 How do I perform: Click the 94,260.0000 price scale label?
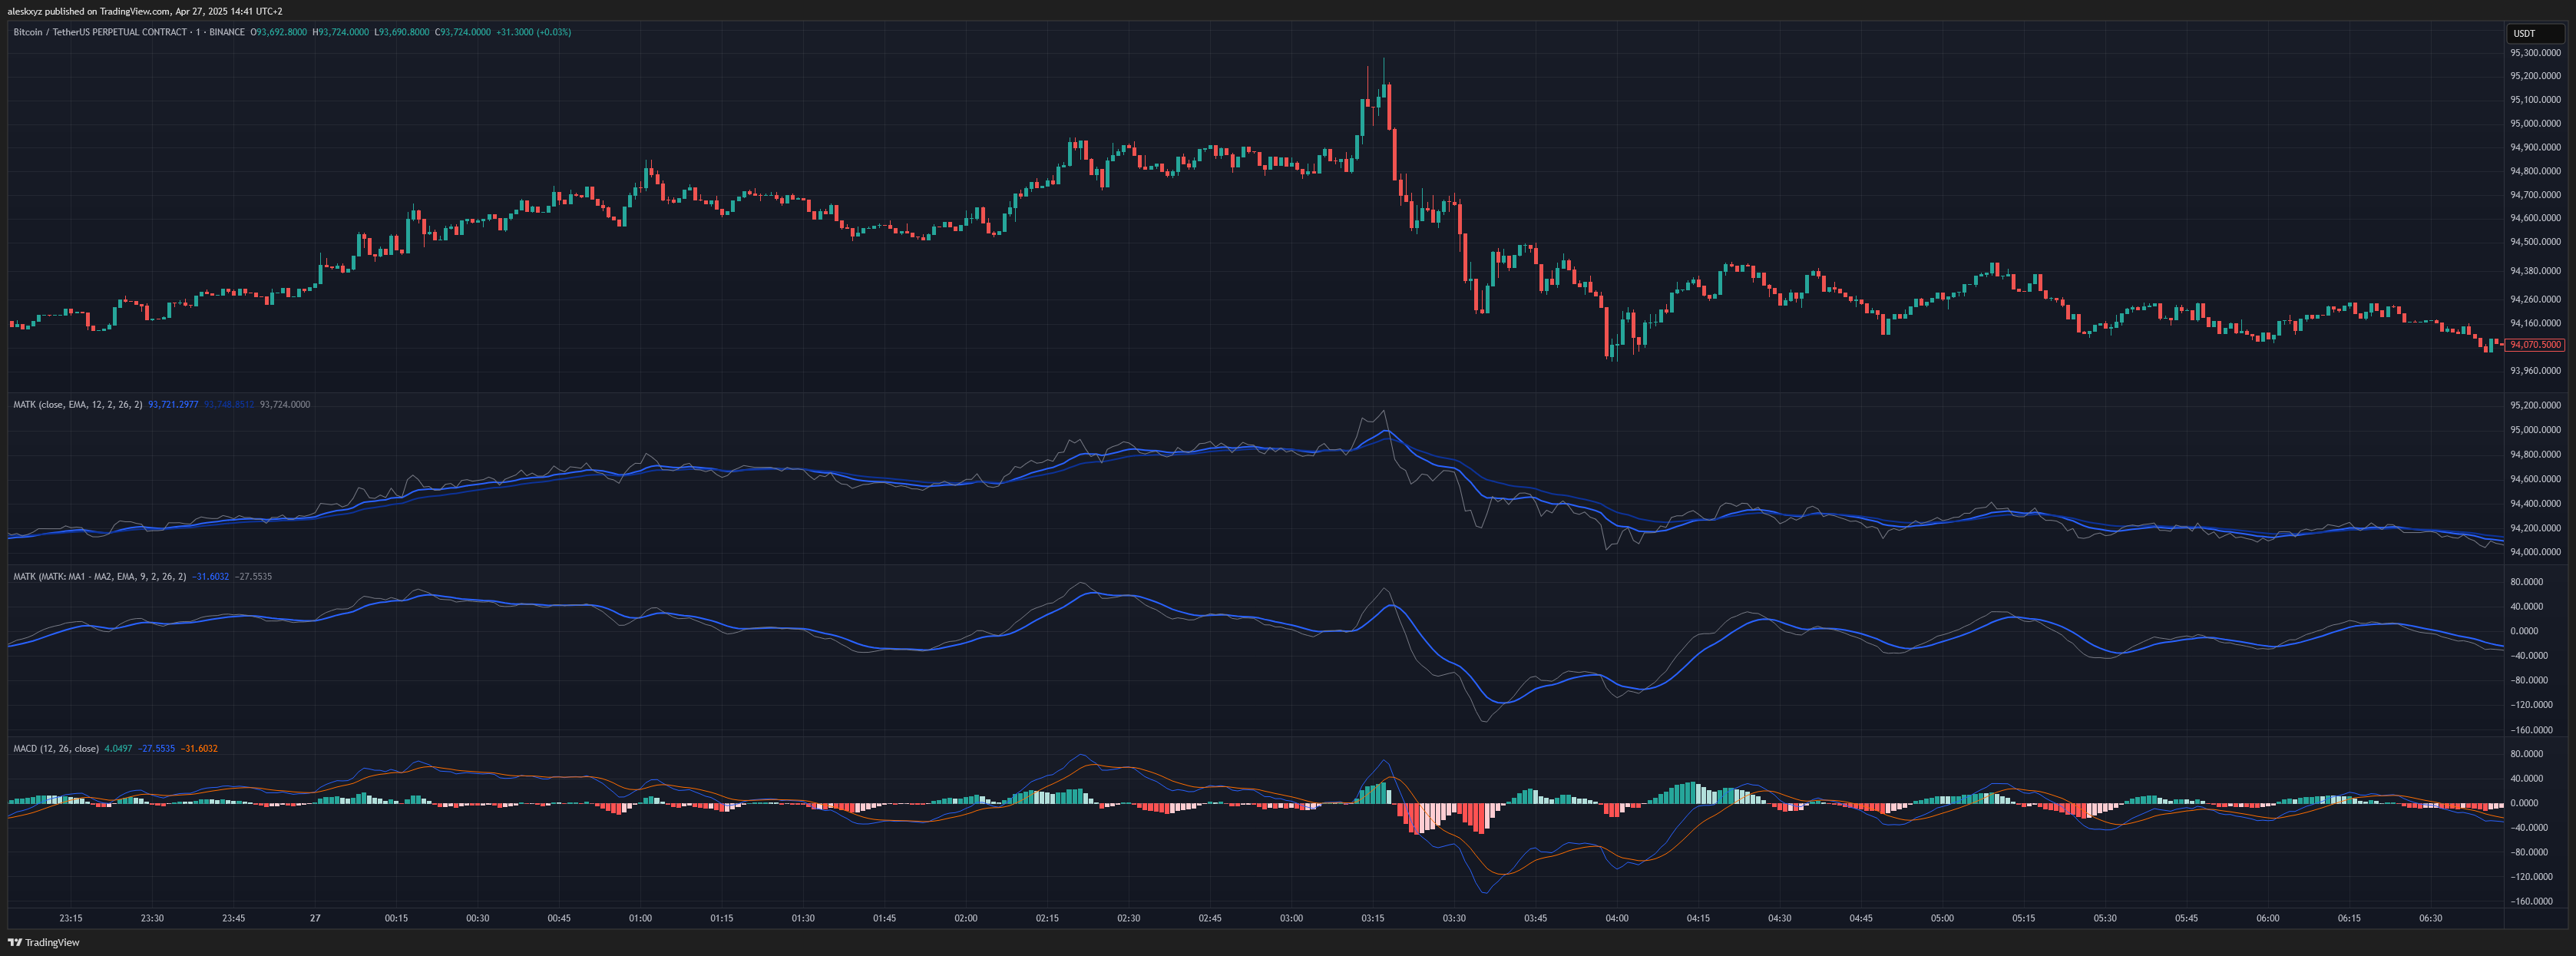coord(2535,299)
